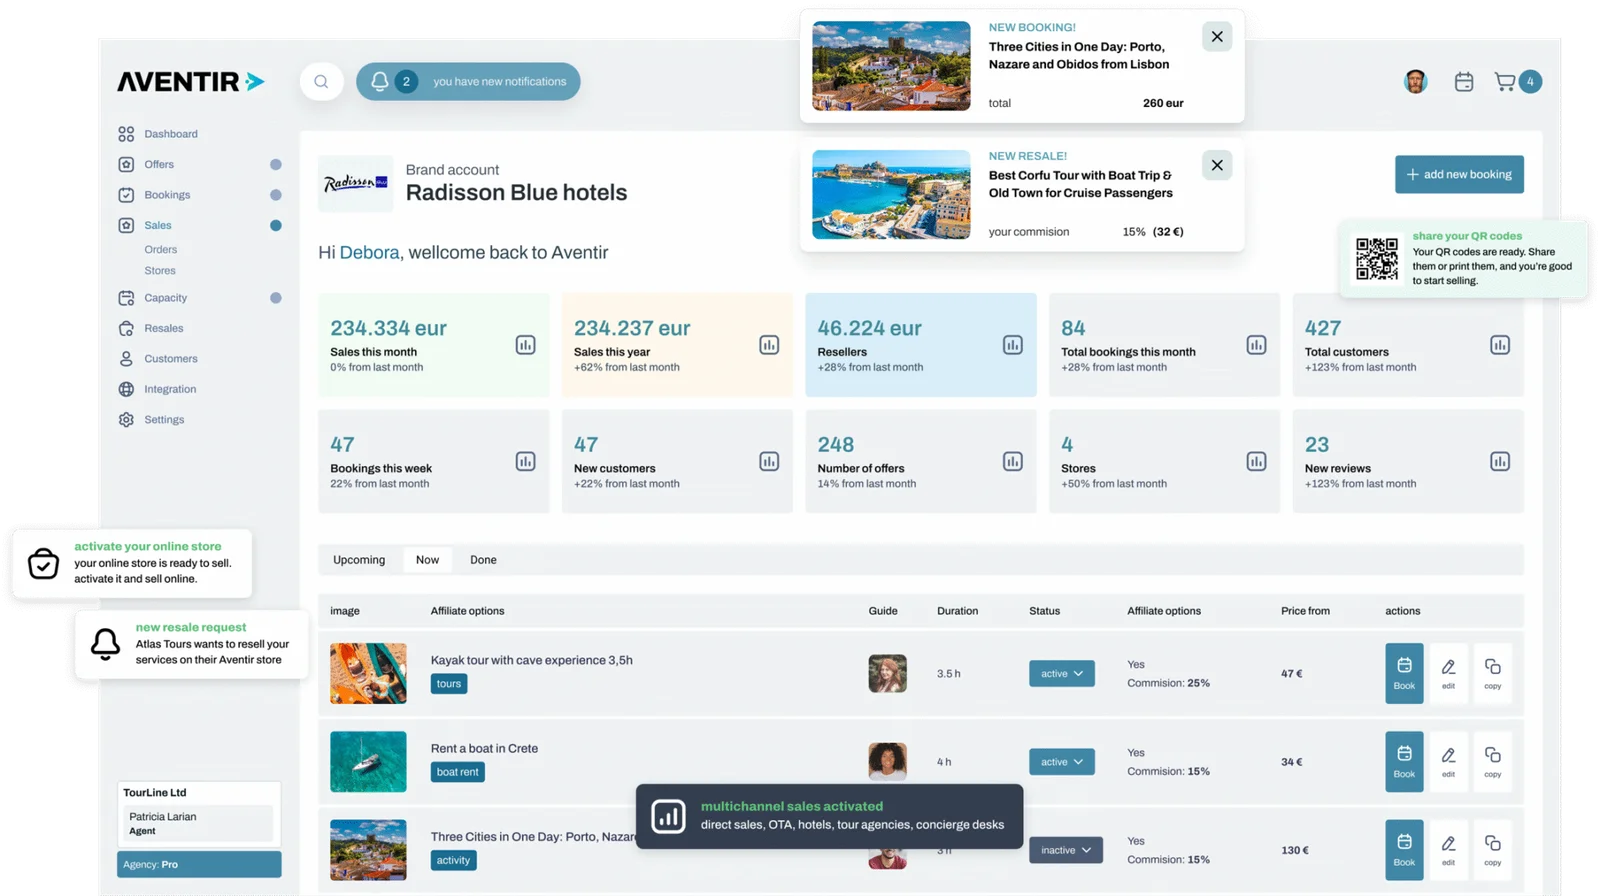Screen dimensions: 1600x896
Task: Open chart for Sales this year
Action: tap(769, 345)
